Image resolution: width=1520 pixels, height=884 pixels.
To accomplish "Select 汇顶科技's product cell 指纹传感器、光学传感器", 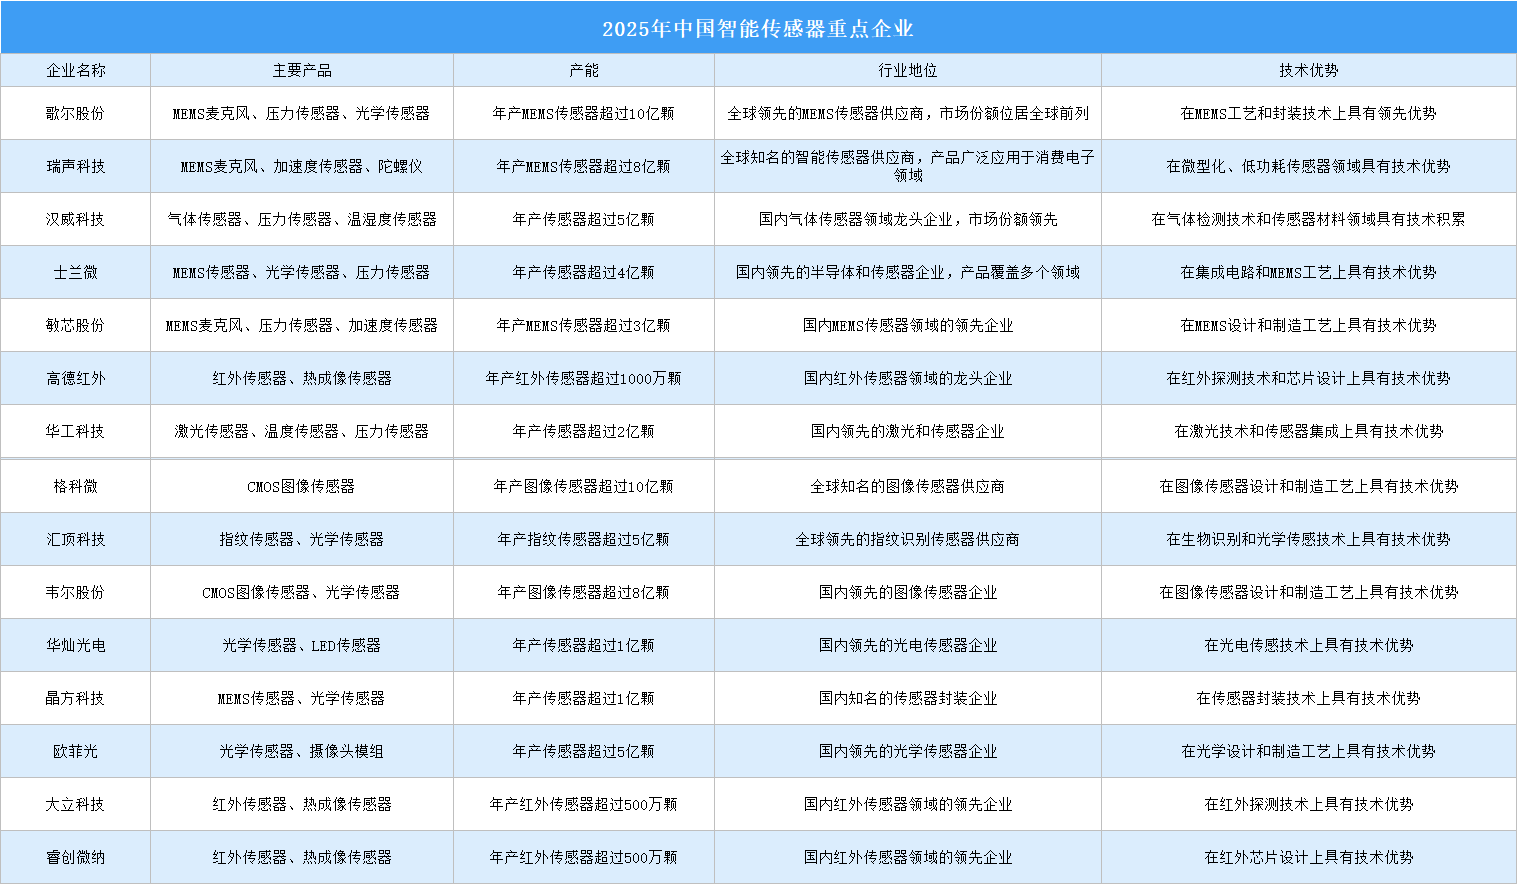I will (301, 539).
